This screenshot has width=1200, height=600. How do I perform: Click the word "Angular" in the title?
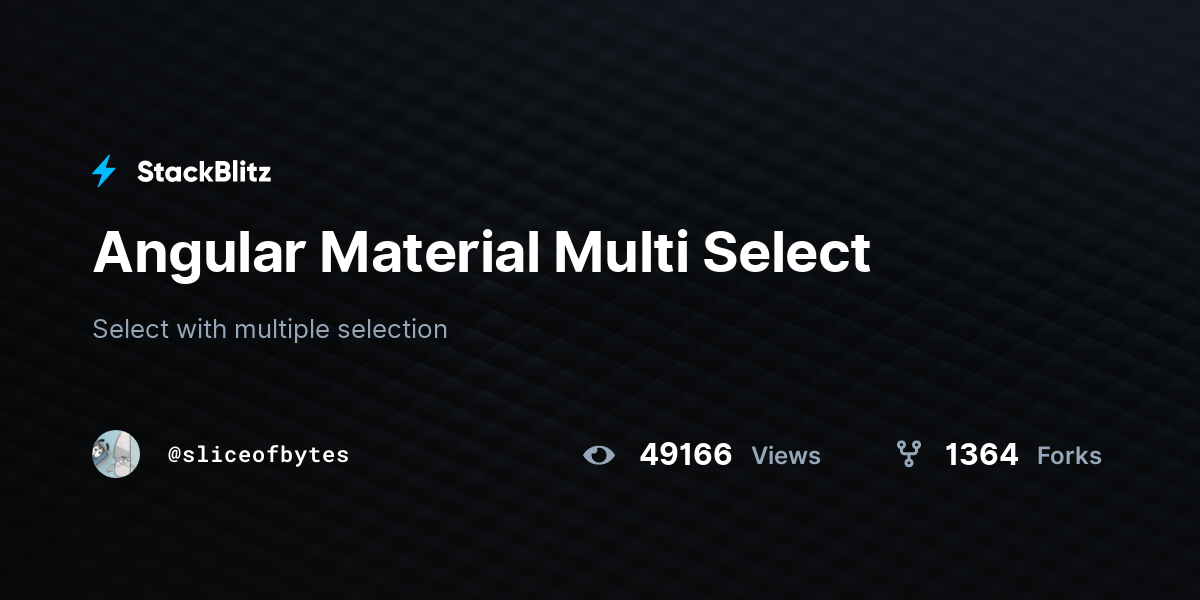(x=199, y=253)
